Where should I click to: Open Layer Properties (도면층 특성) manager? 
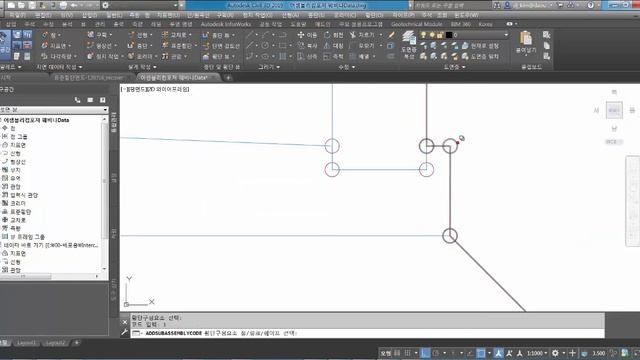click(409, 44)
